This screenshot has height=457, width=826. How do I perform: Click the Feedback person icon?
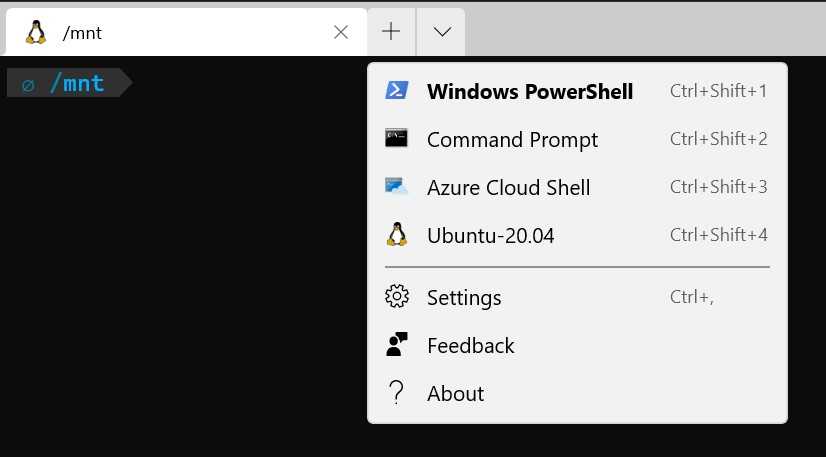pyautogui.click(x=396, y=345)
